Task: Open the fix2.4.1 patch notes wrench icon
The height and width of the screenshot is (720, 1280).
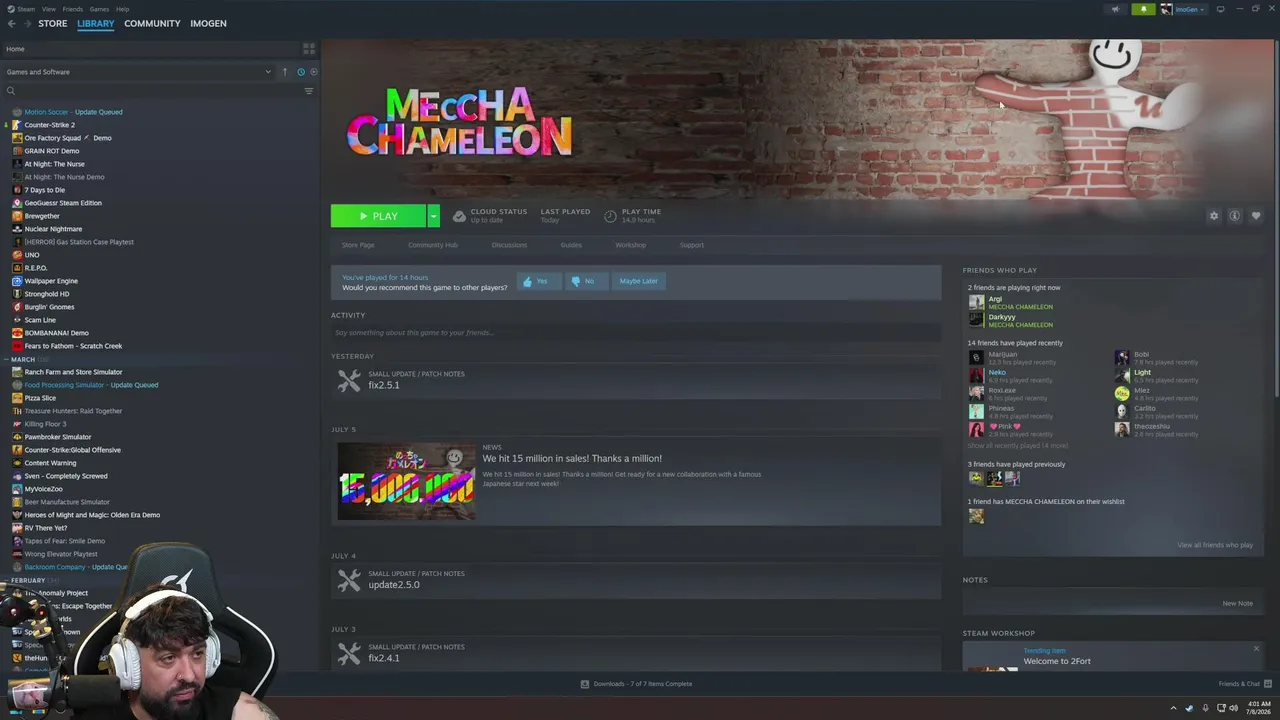Action: click(x=349, y=653)
